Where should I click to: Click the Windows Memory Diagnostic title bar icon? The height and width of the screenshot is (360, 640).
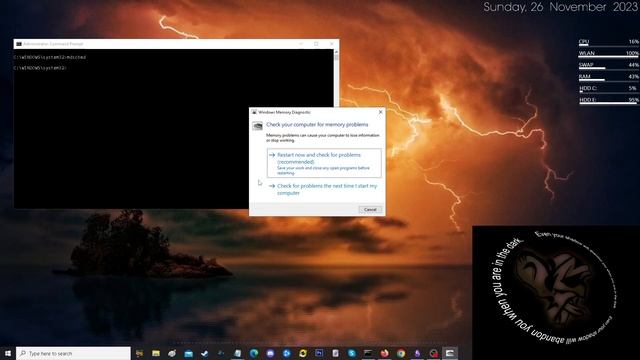254,112
